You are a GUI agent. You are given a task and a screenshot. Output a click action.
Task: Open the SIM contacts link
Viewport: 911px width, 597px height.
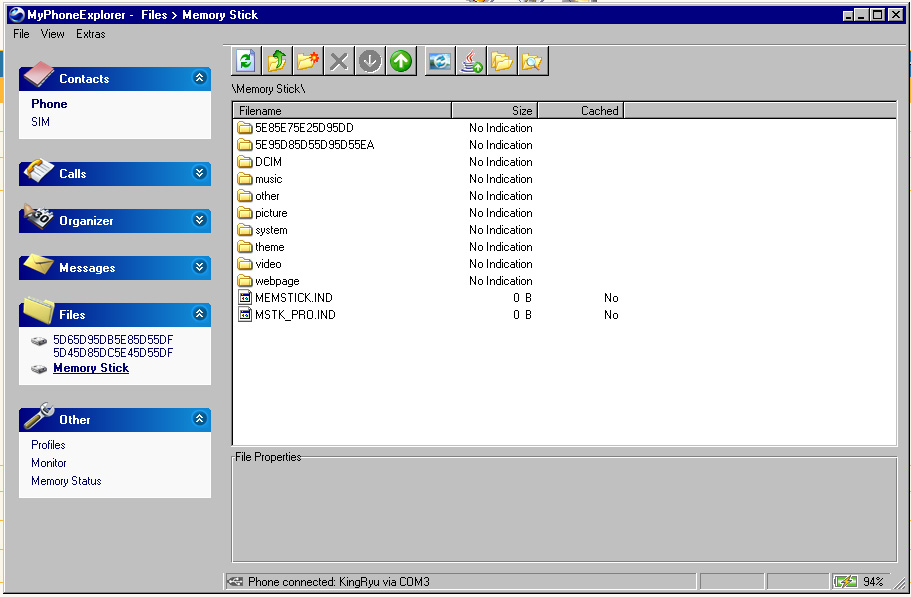(x=40, y=122)
